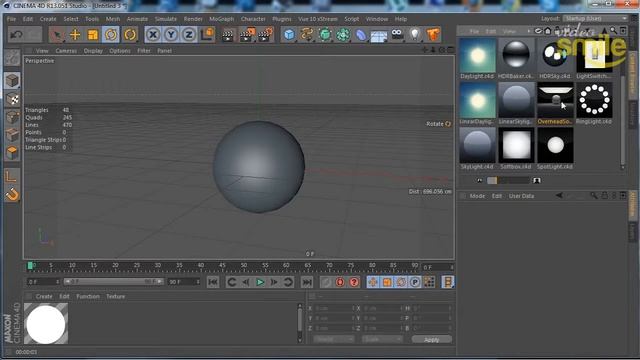Play the animation forward
Screen dimensions: 640x360
click(x=260, y=282)
